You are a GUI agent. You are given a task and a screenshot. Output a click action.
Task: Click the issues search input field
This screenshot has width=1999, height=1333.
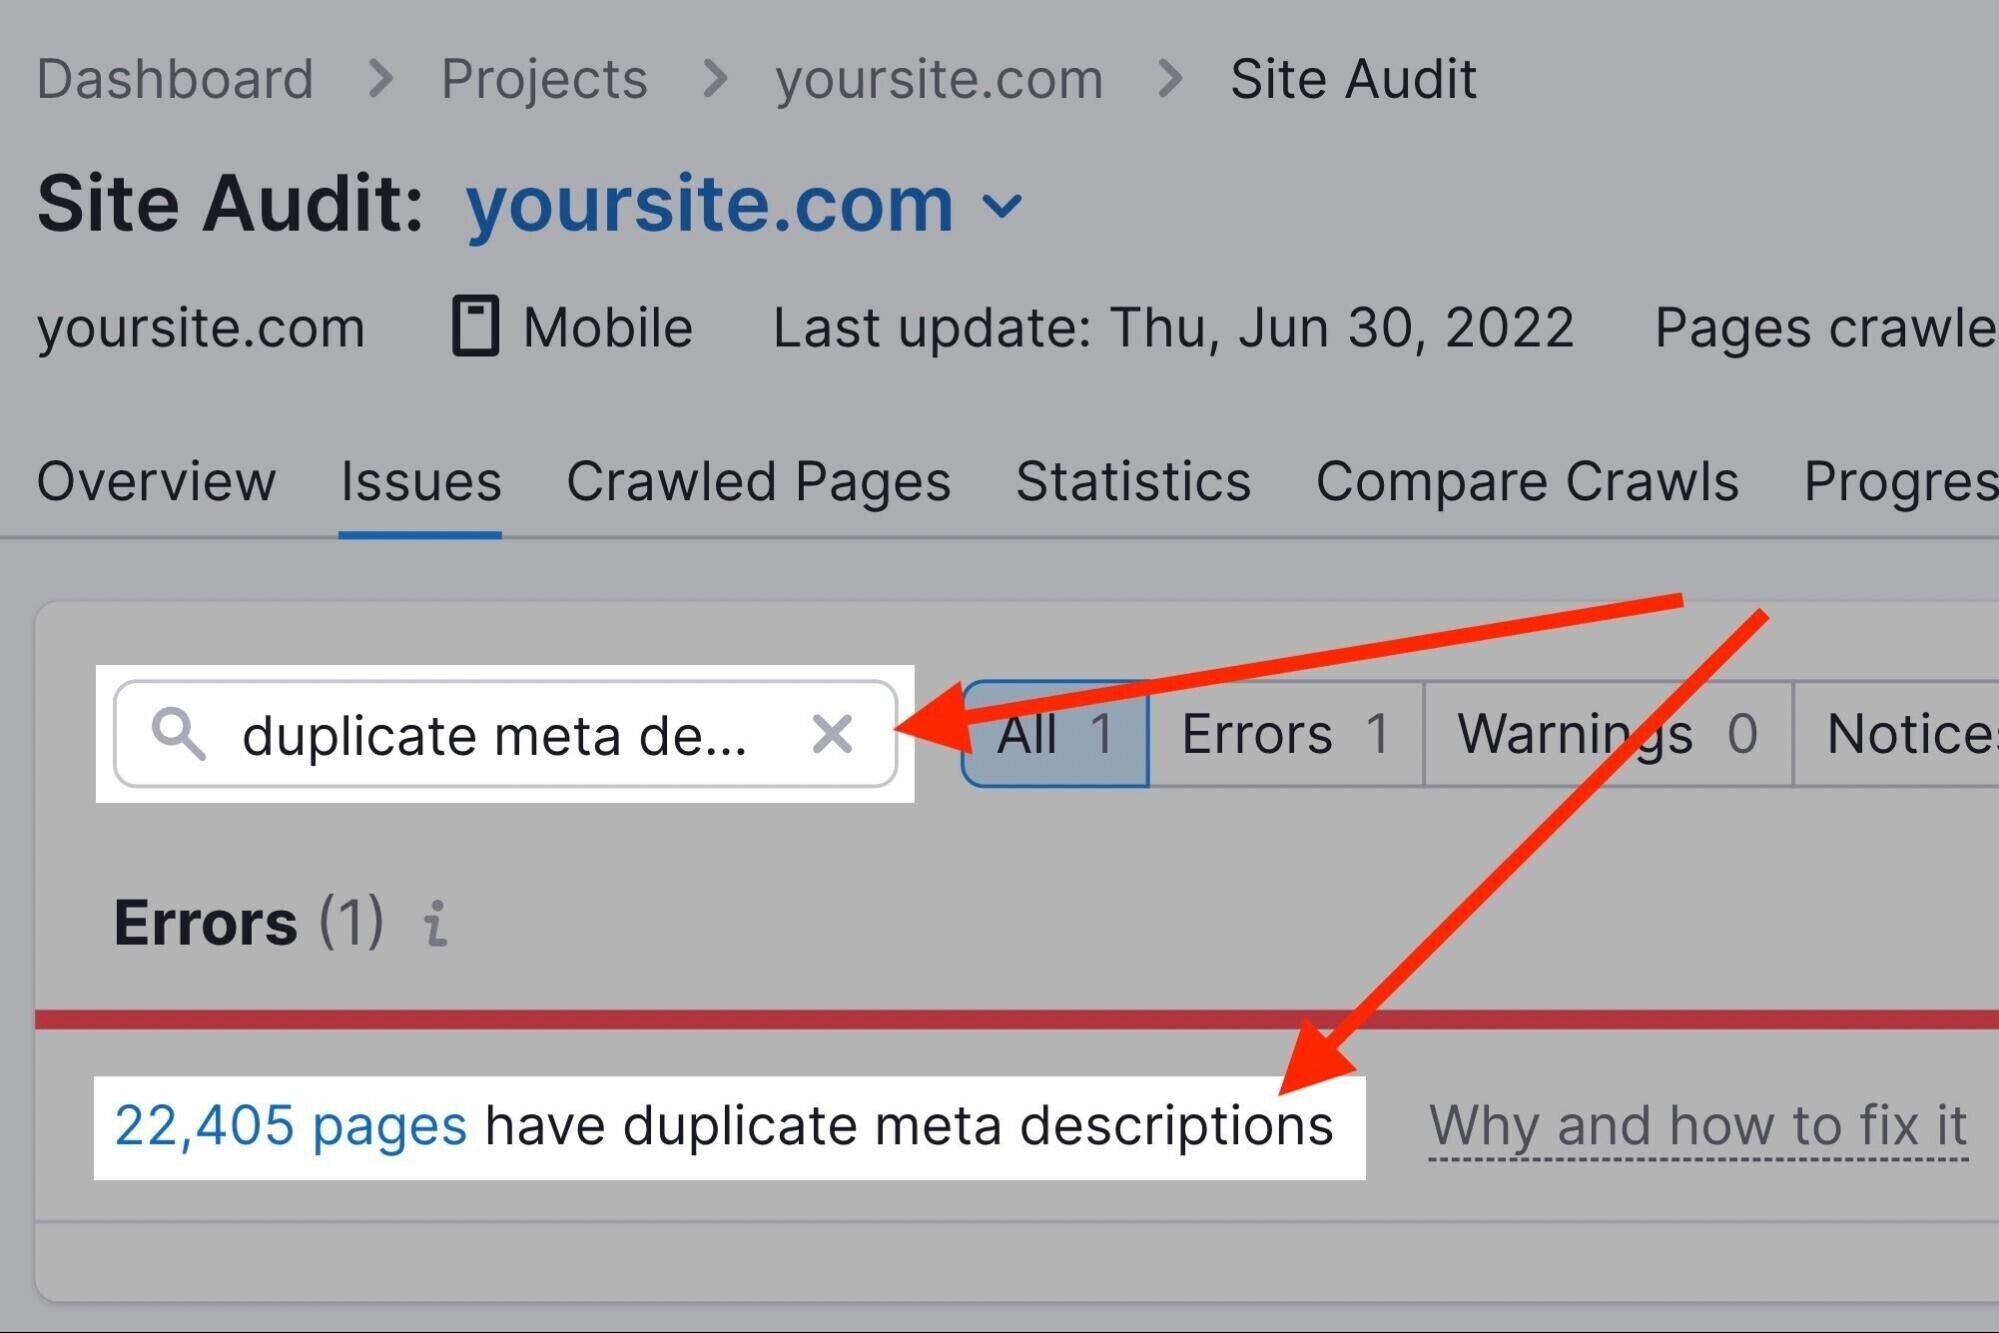(x=505, y=734)
